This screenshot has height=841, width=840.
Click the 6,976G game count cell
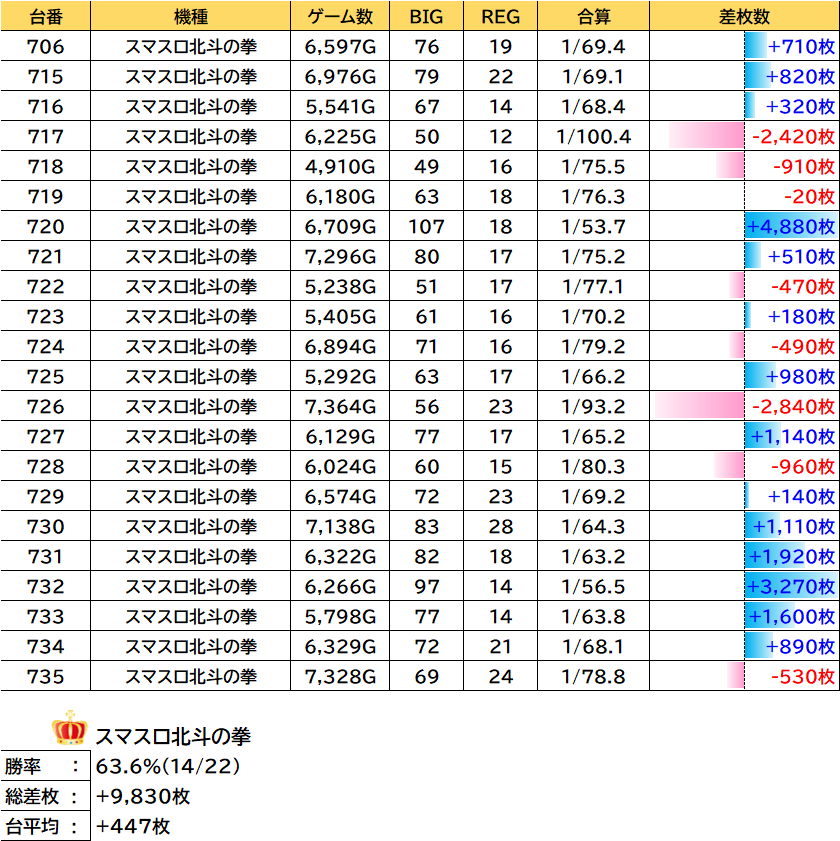(340, 77)
